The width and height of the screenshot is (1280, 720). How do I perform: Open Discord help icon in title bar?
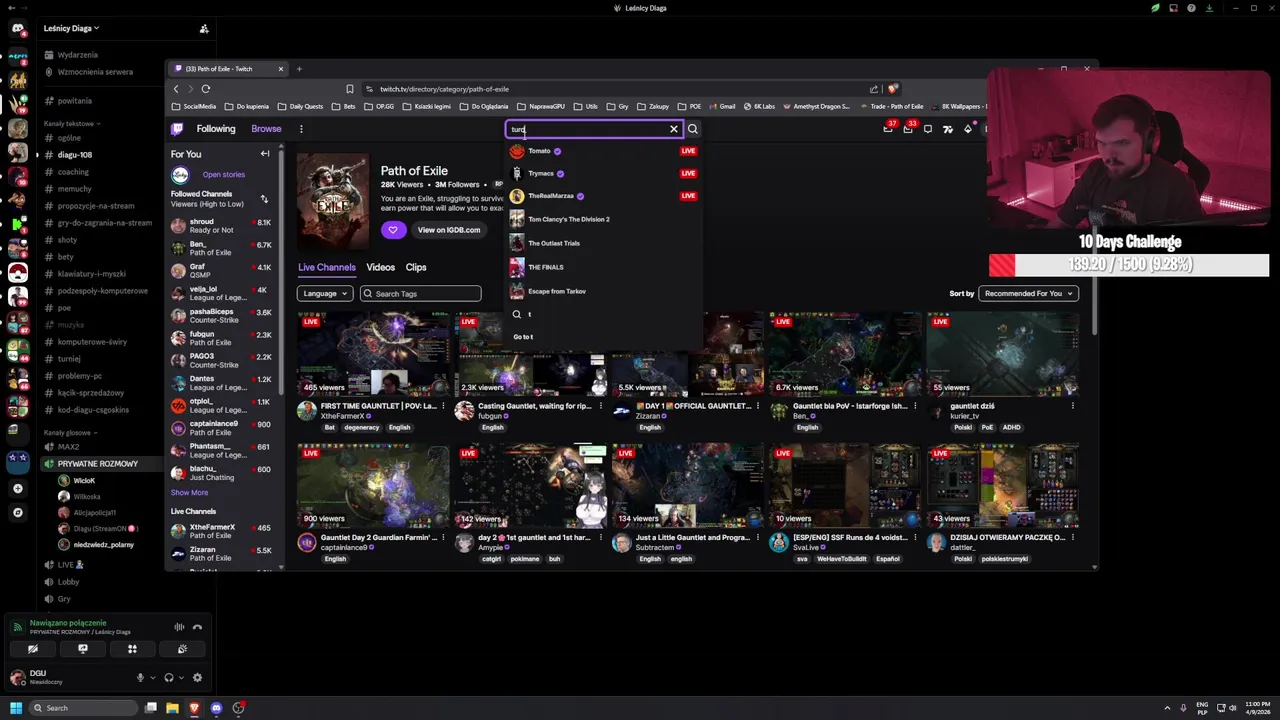coord(1191,8)
